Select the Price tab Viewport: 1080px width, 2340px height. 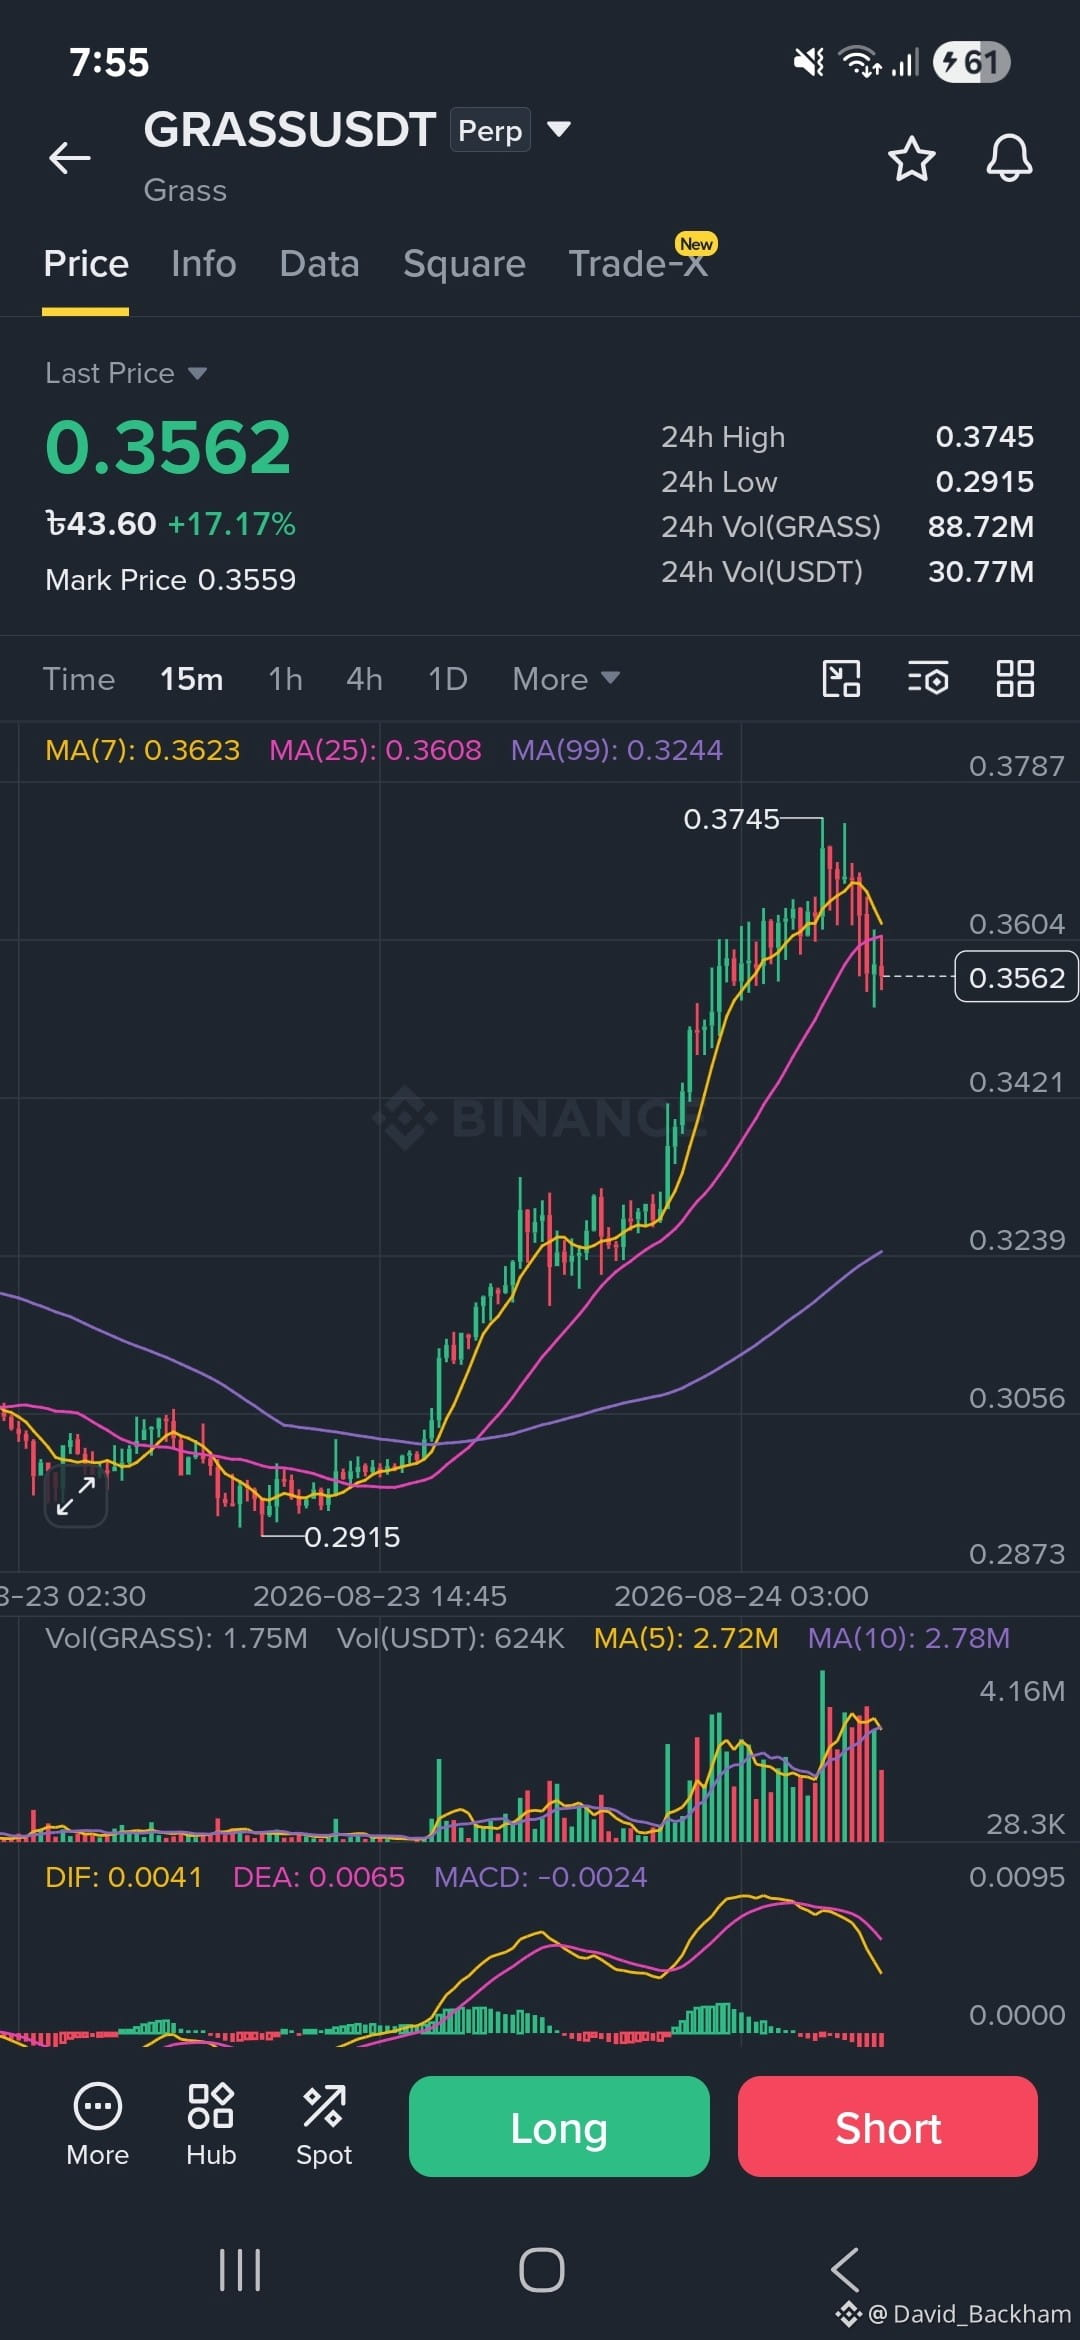pos(86,264)
